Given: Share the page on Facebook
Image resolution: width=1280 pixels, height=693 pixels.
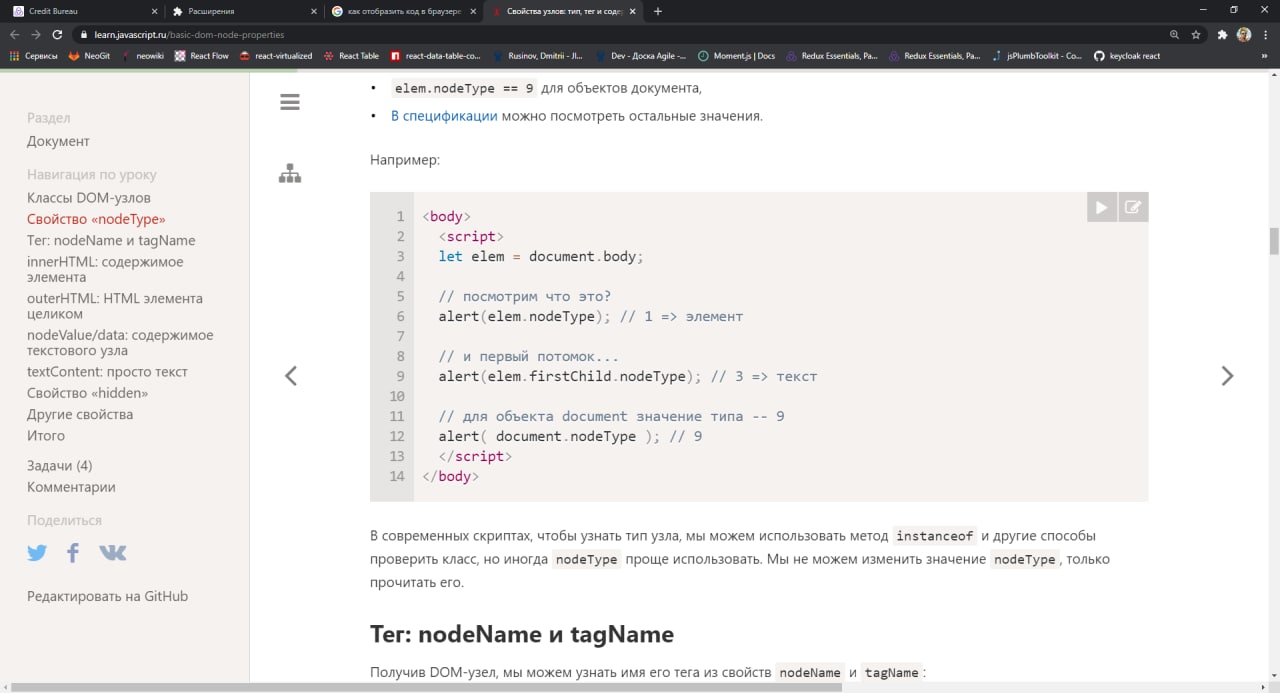Looking at the screenshot, I should [x=73, y=553].
